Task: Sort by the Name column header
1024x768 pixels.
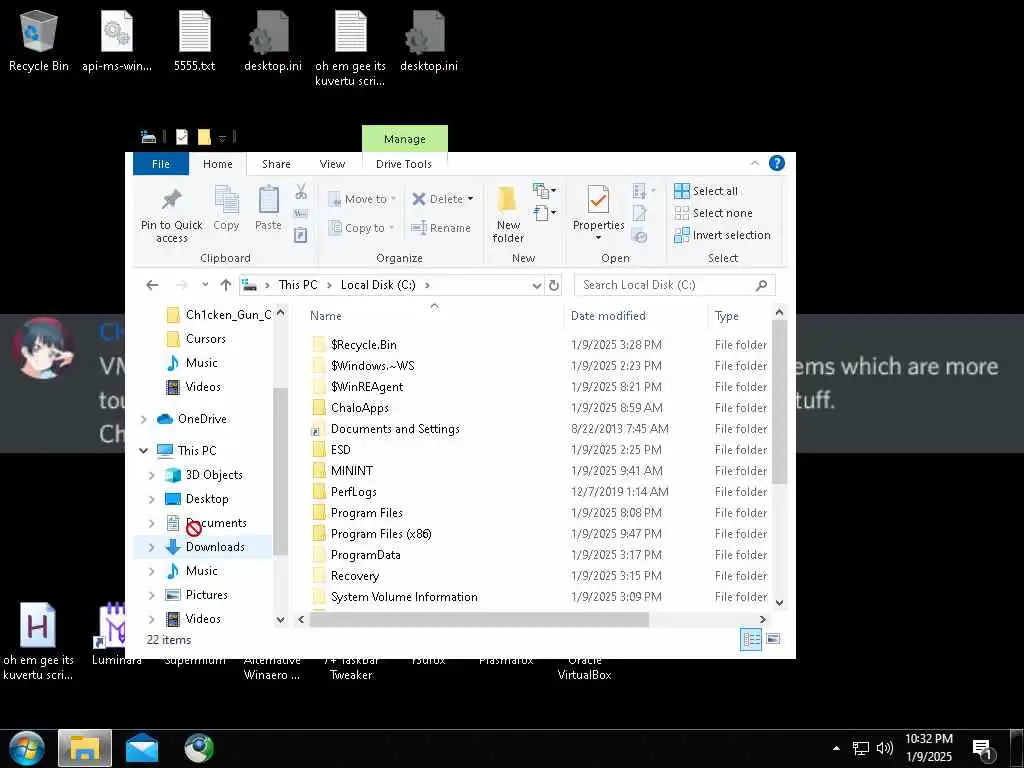Action: coord(326,316)
